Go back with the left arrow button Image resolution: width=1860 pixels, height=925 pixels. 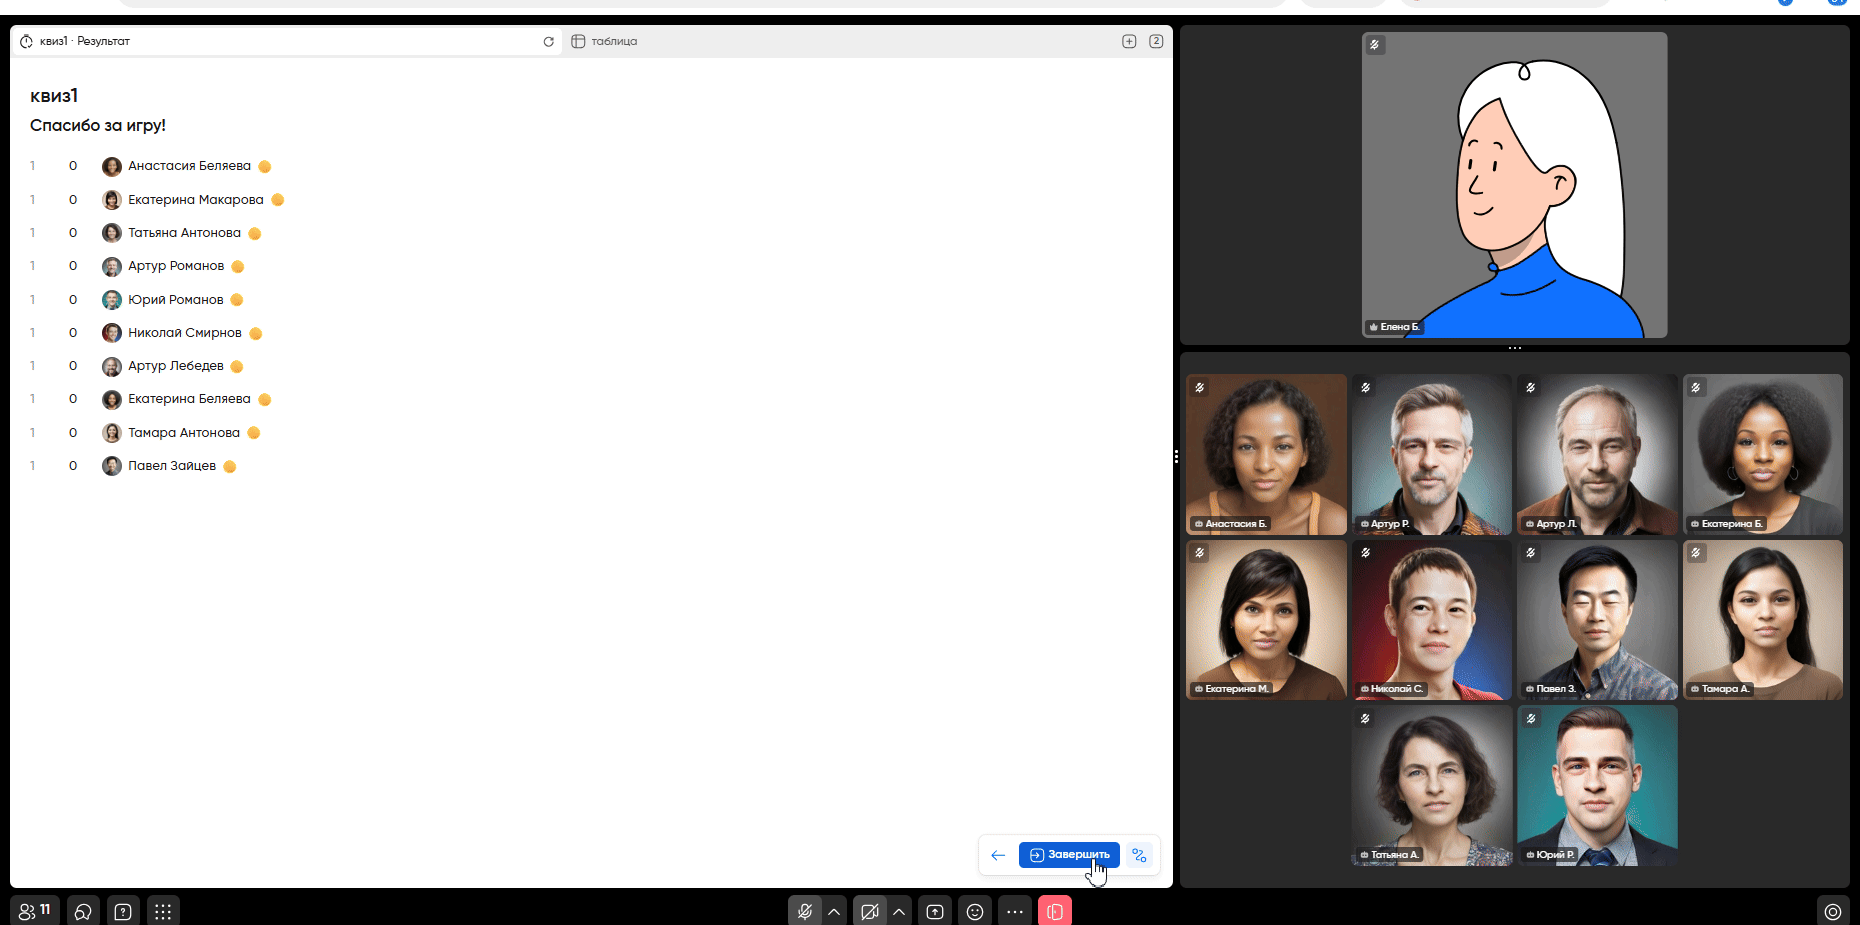998,855
